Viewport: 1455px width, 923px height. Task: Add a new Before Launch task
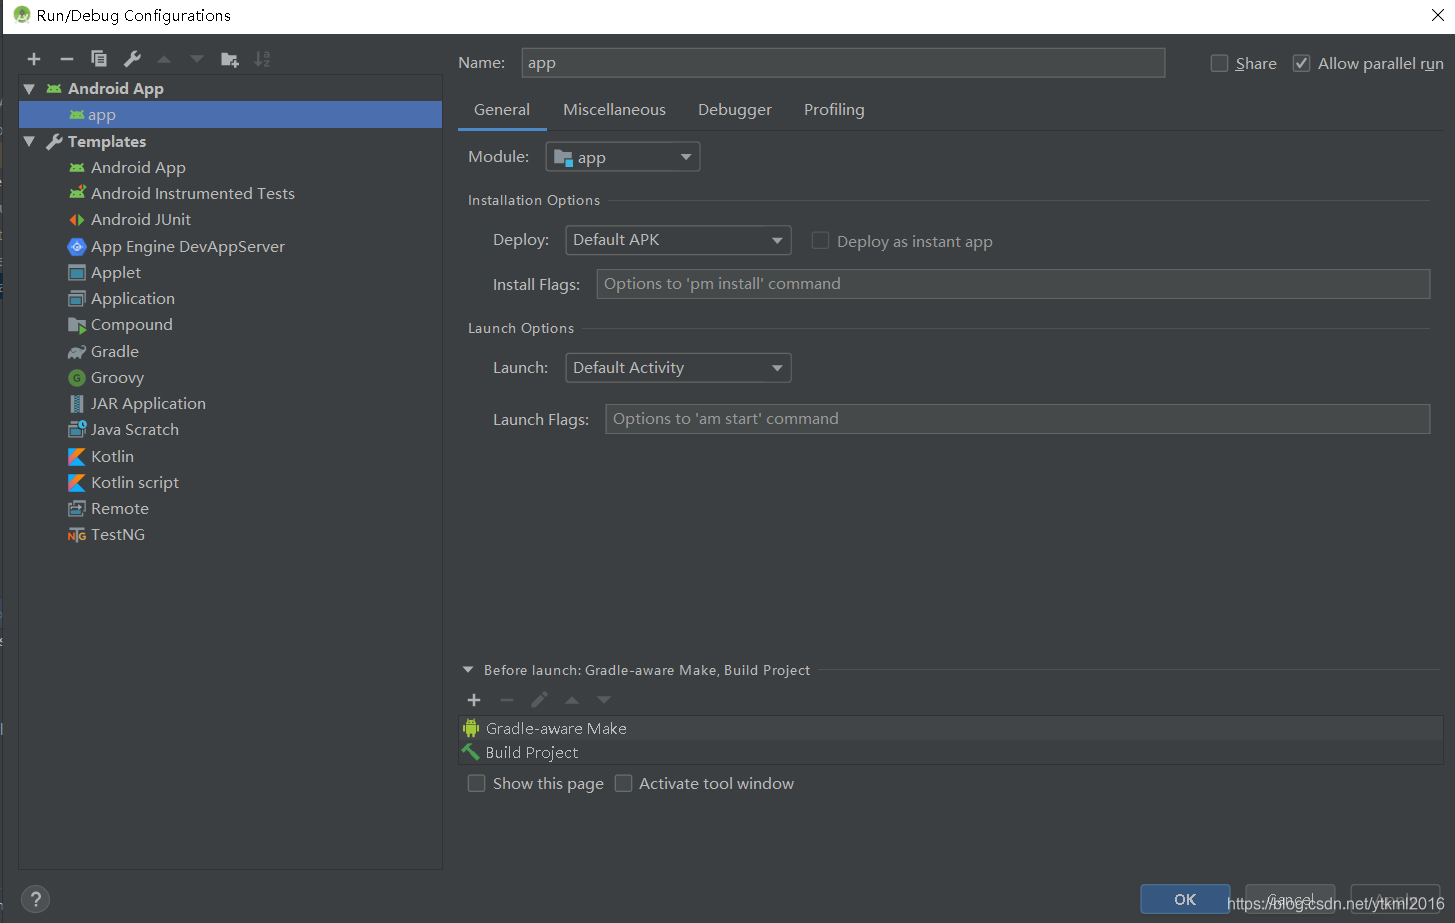click(x=473, y=700)
